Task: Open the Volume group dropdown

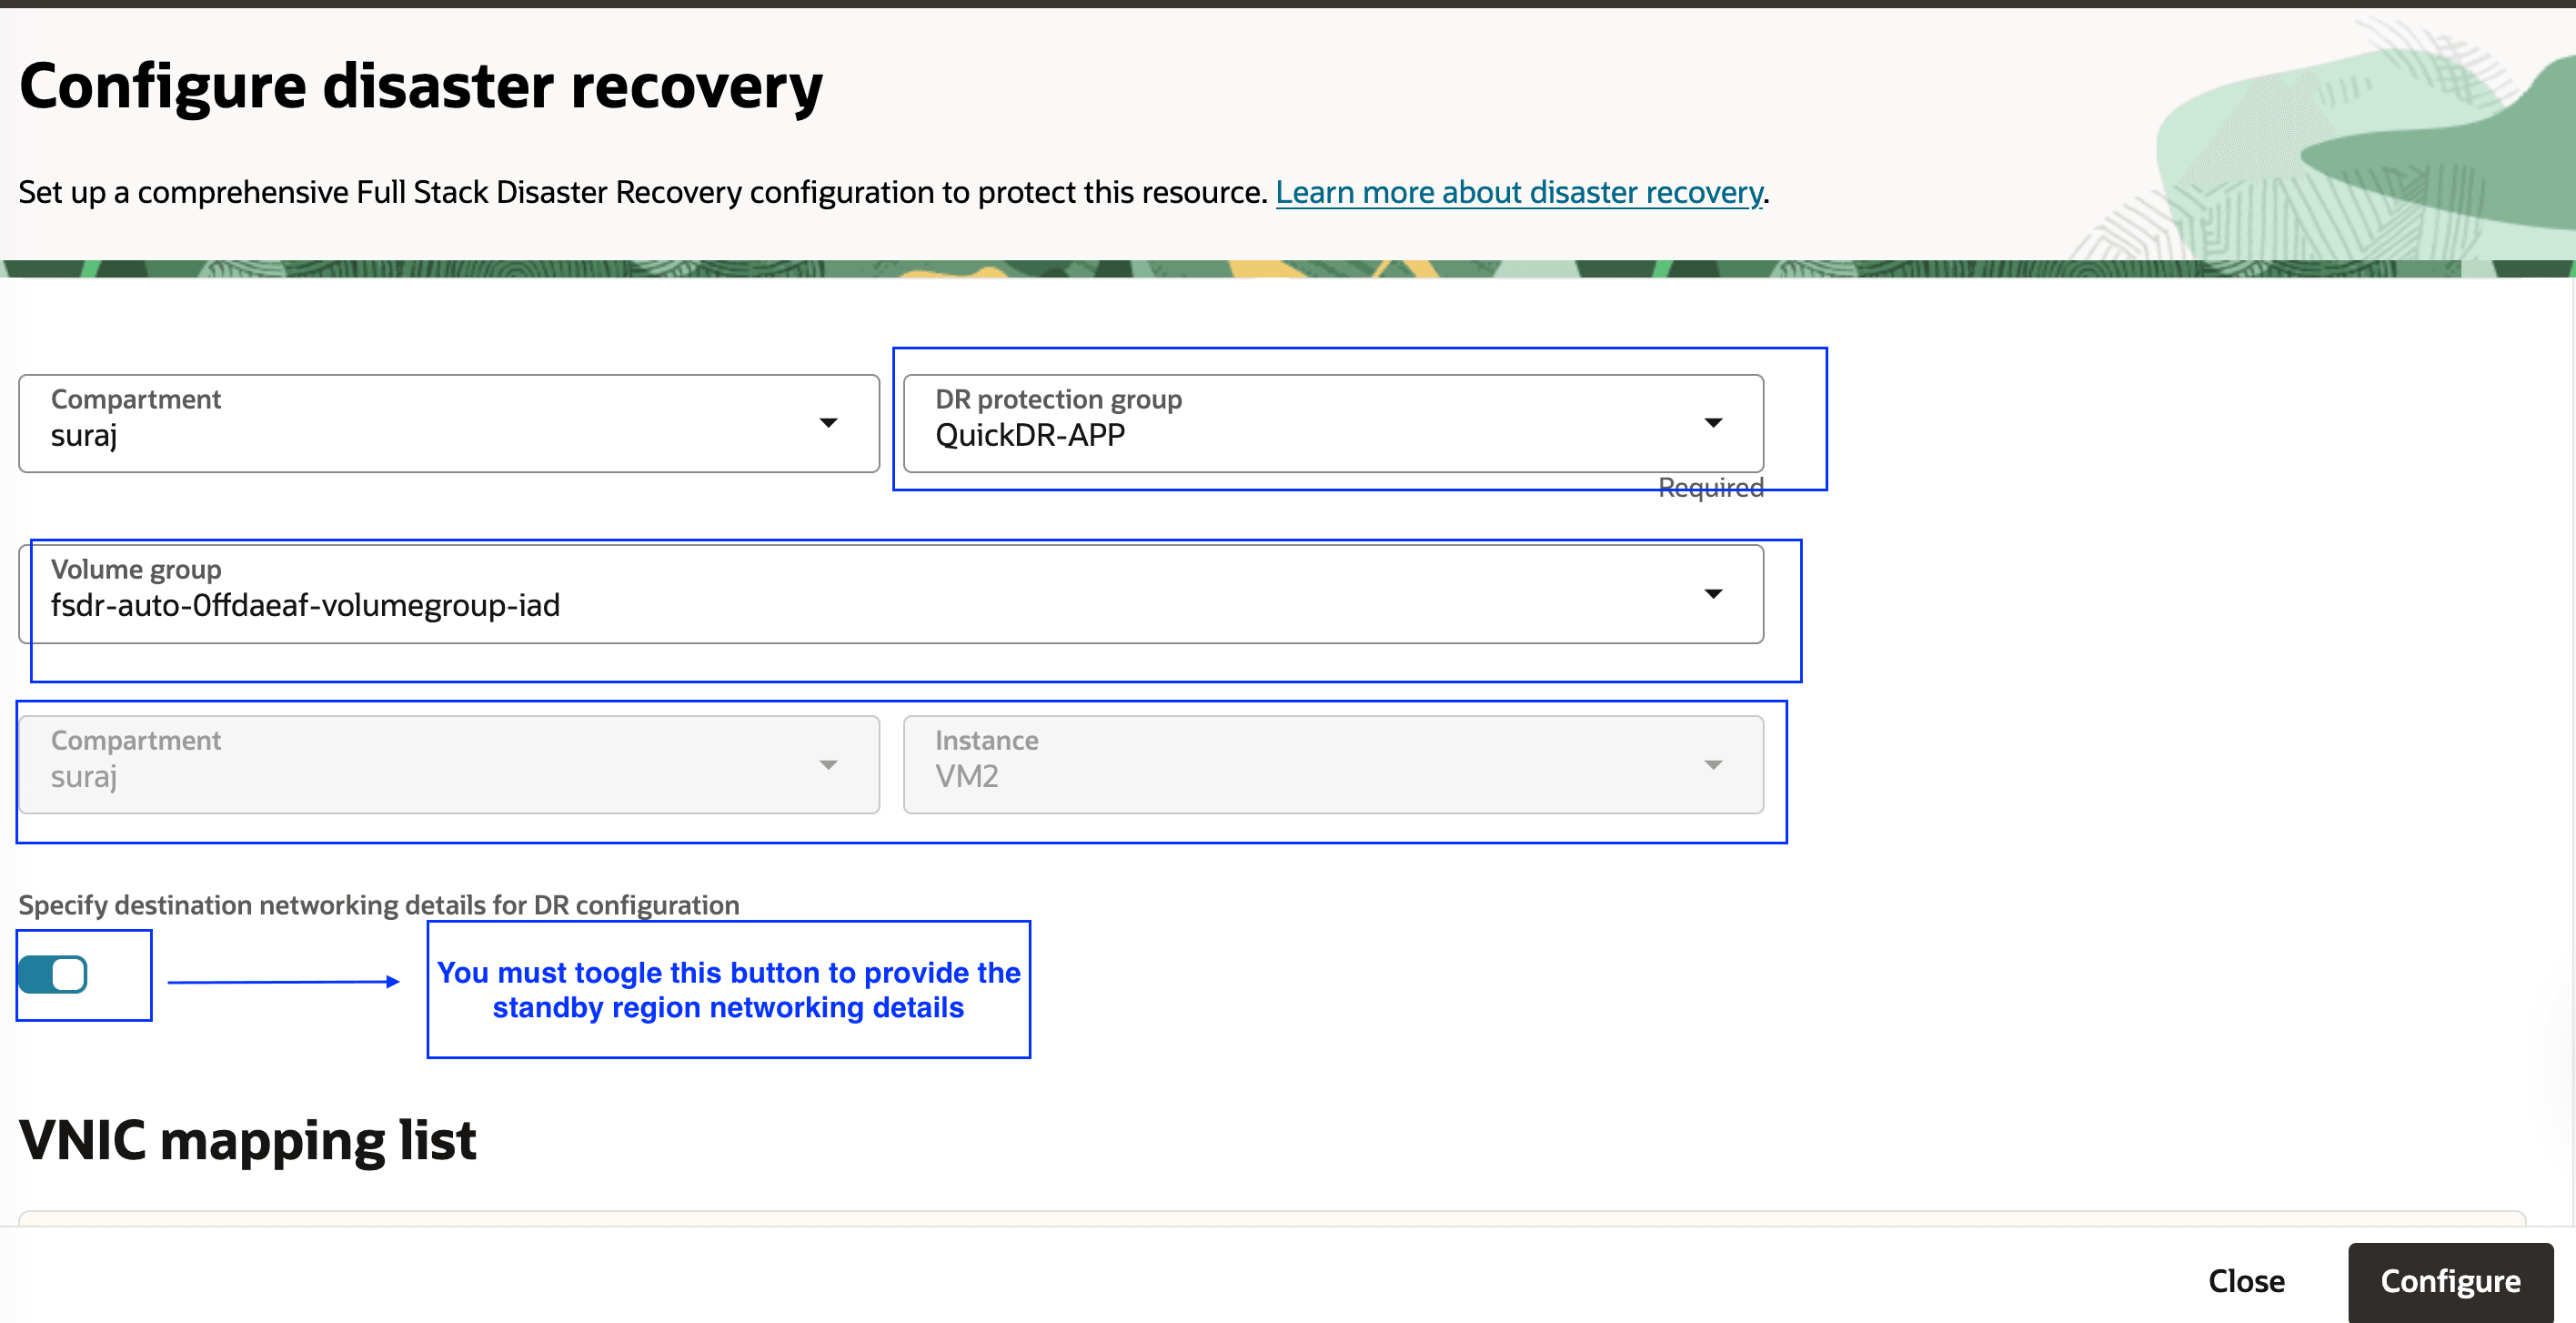Action: [891, 594]
